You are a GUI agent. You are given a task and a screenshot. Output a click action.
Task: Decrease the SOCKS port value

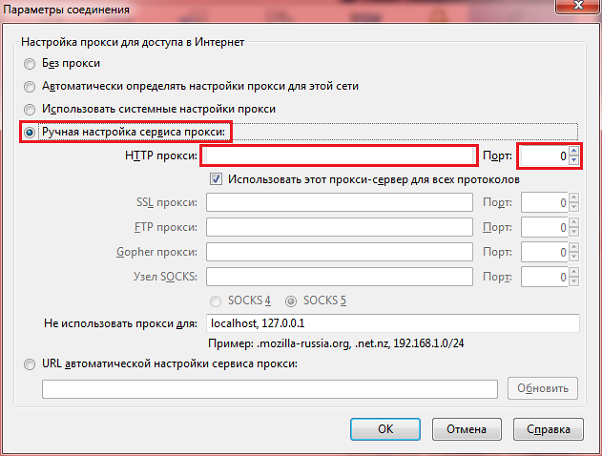(574, 281)
